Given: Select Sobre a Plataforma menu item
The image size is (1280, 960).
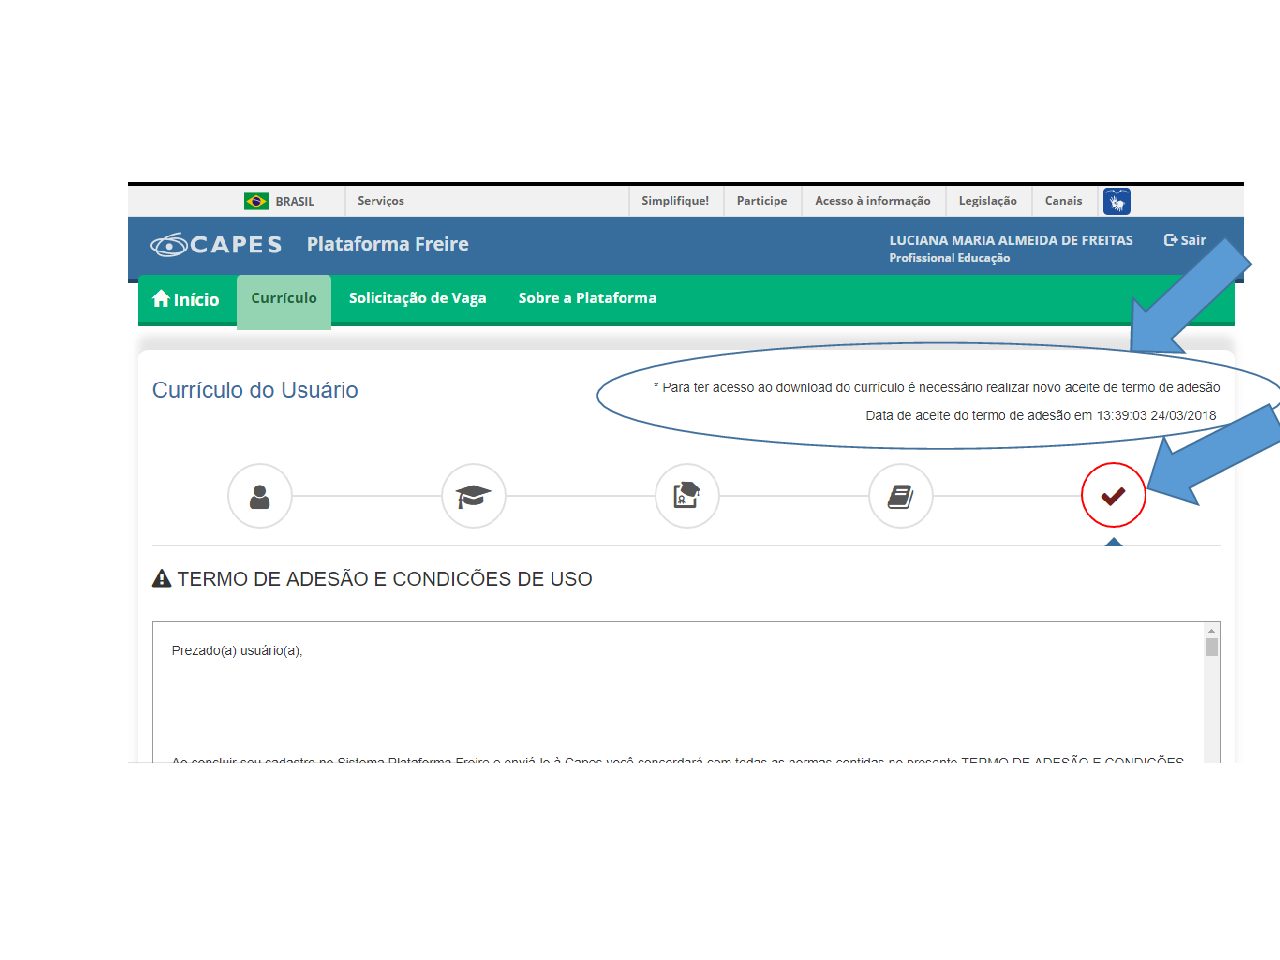Looking at the screenshot, I should [587, 298].
